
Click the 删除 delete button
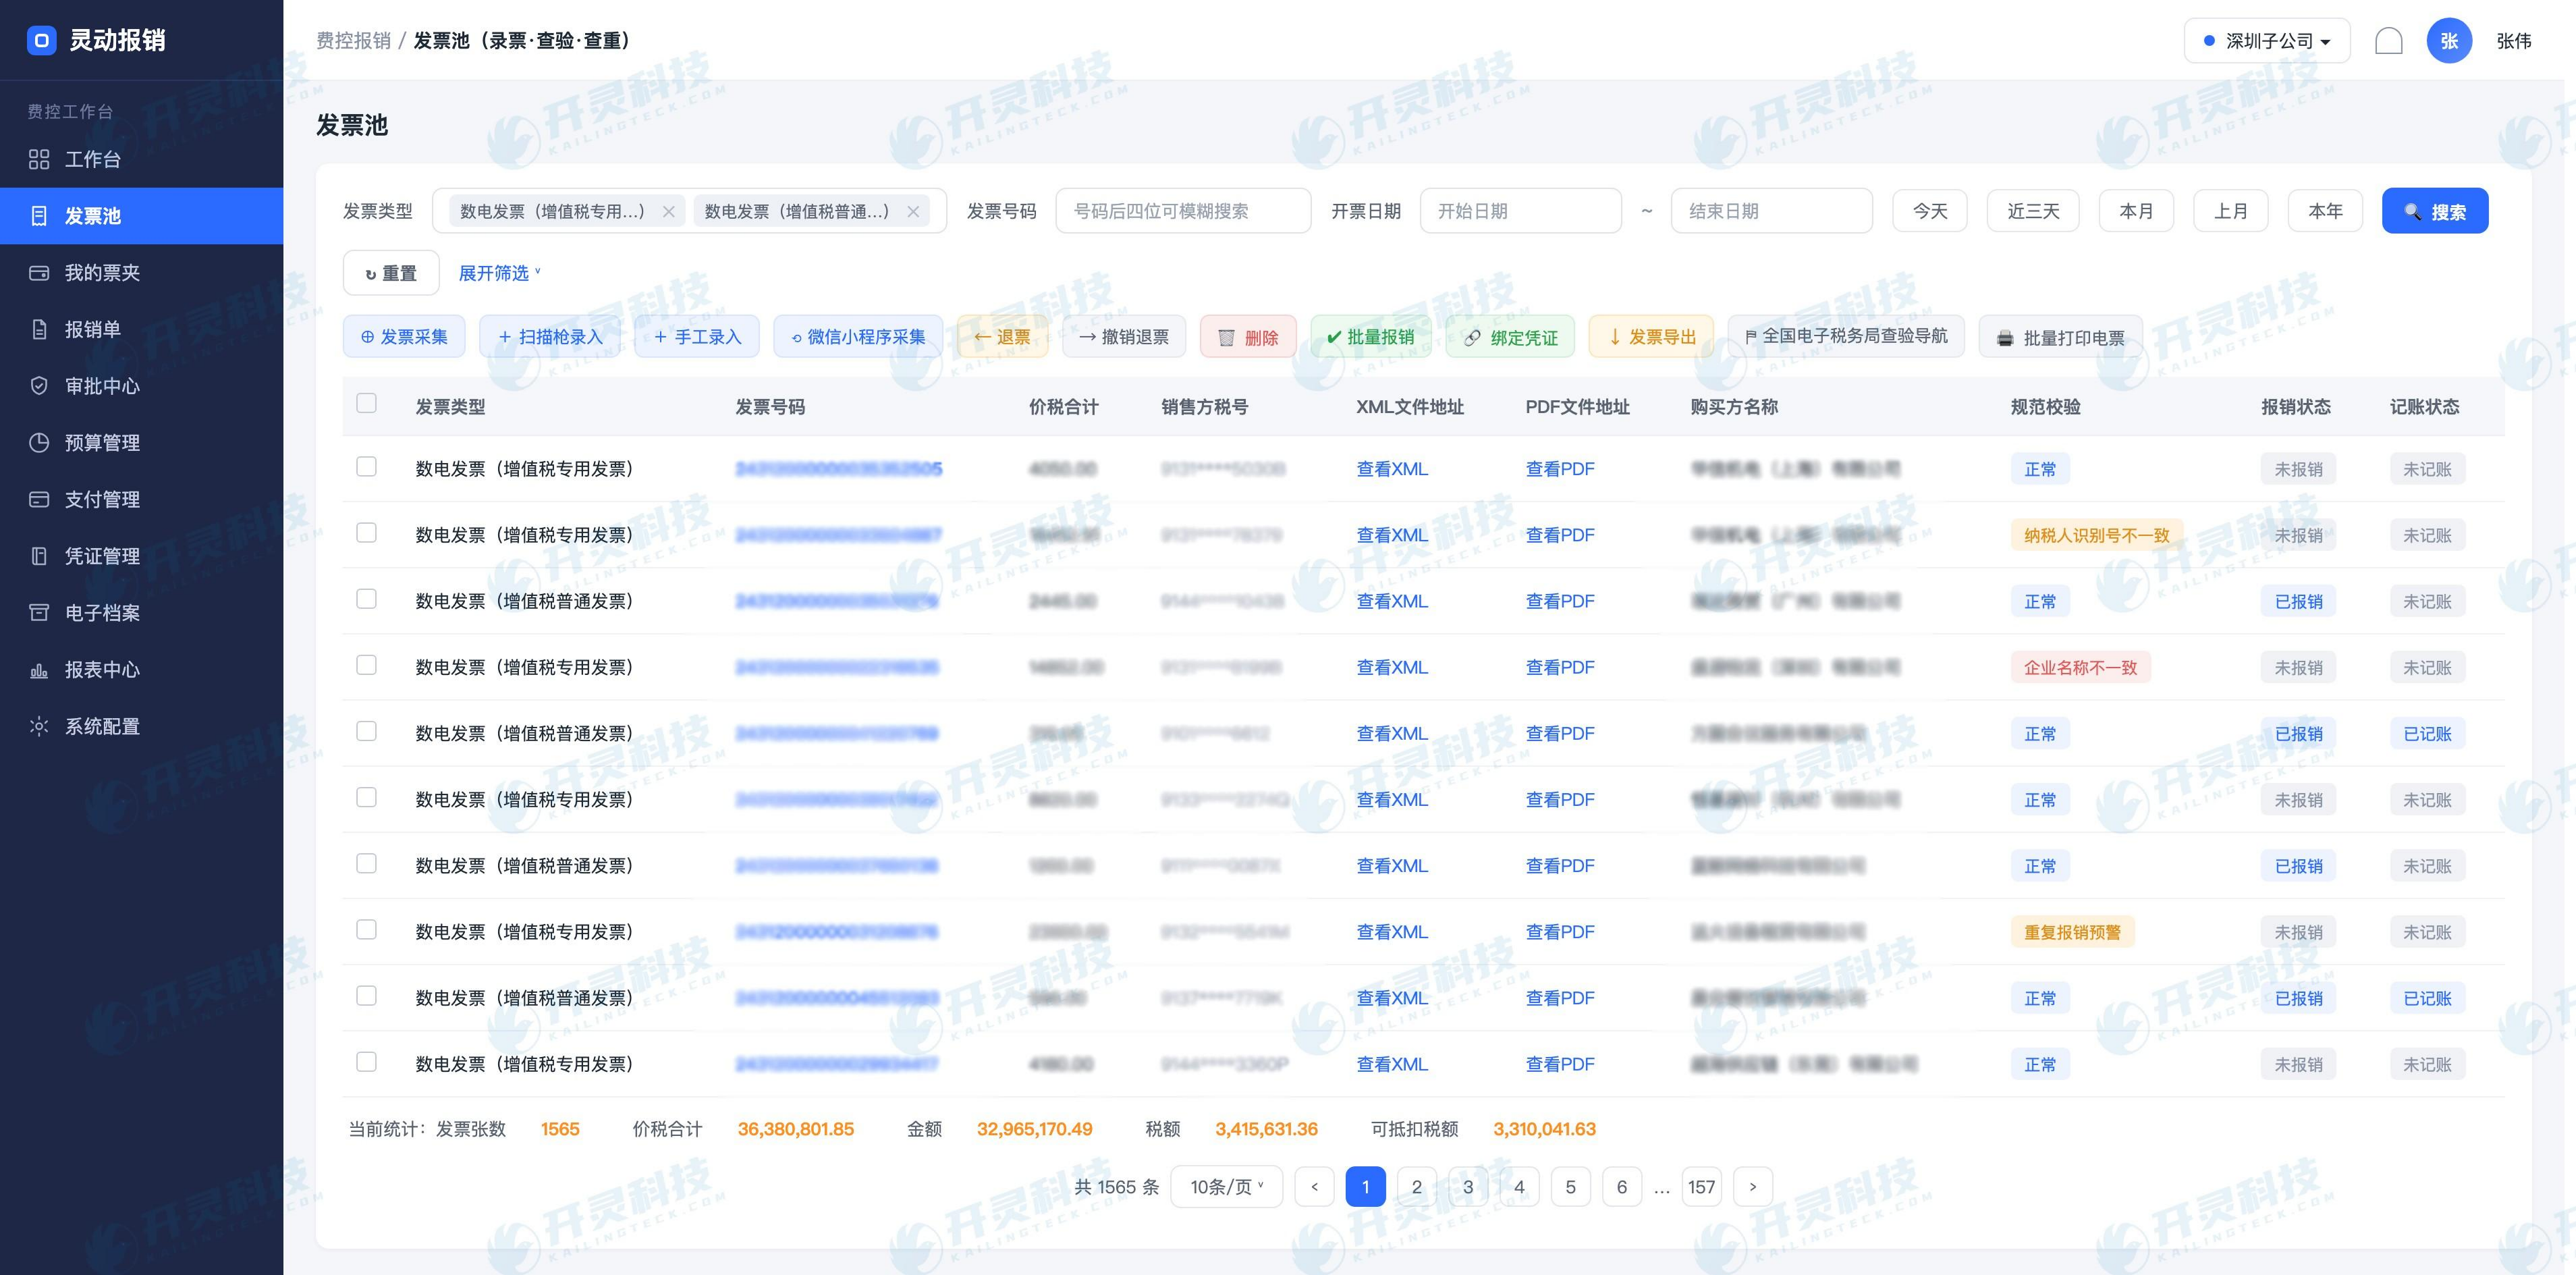point(1248,337)
